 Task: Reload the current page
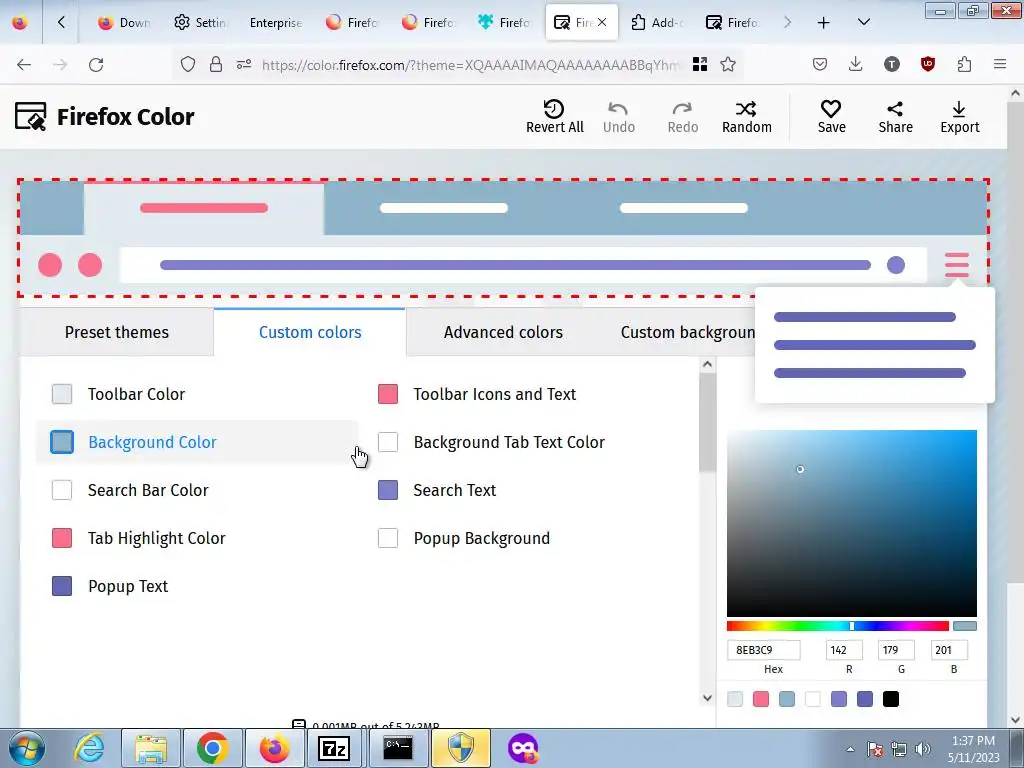pos(96,65)
